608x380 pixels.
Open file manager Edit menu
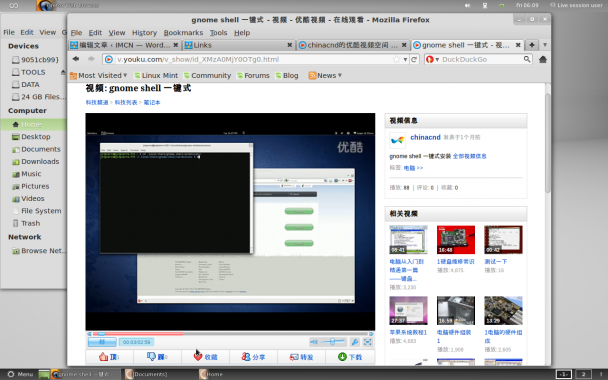coord(27,32)
